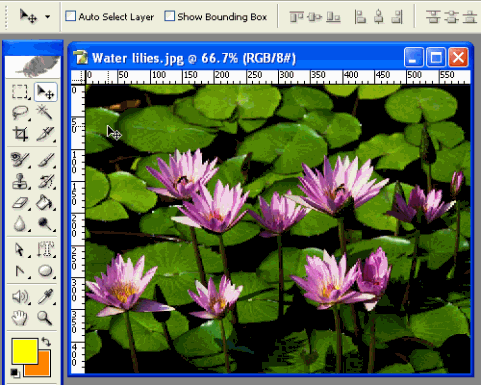Click the align top edges button
Viewport: 481px width, 385px height.
pos(296,17)
